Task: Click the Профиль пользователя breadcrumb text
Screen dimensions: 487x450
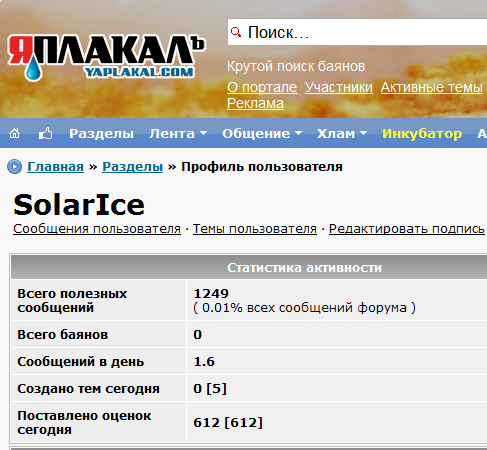Action: 262,167
